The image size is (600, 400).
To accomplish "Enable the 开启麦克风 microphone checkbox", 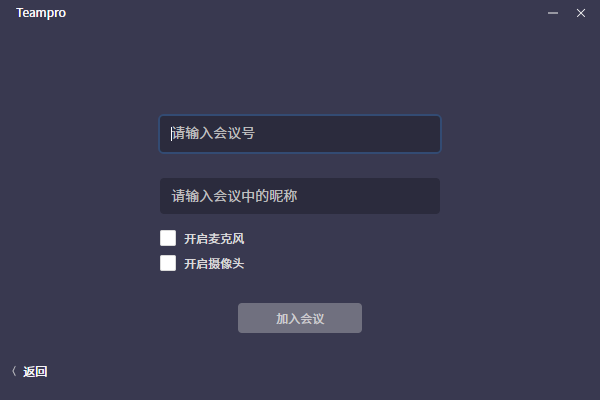I will [168, 238].
